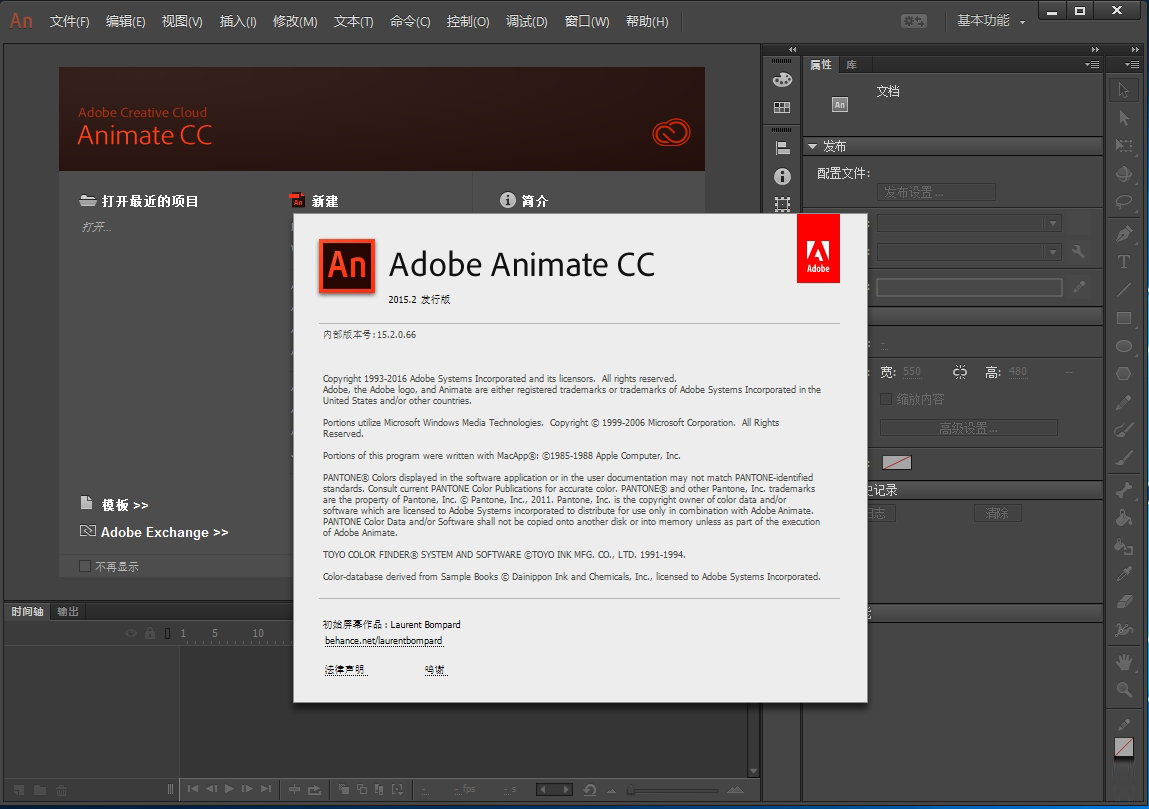1149x809 pixels.
Task: Select the Oval tool
Action: pyautogui.click(x=1123, y=346)
